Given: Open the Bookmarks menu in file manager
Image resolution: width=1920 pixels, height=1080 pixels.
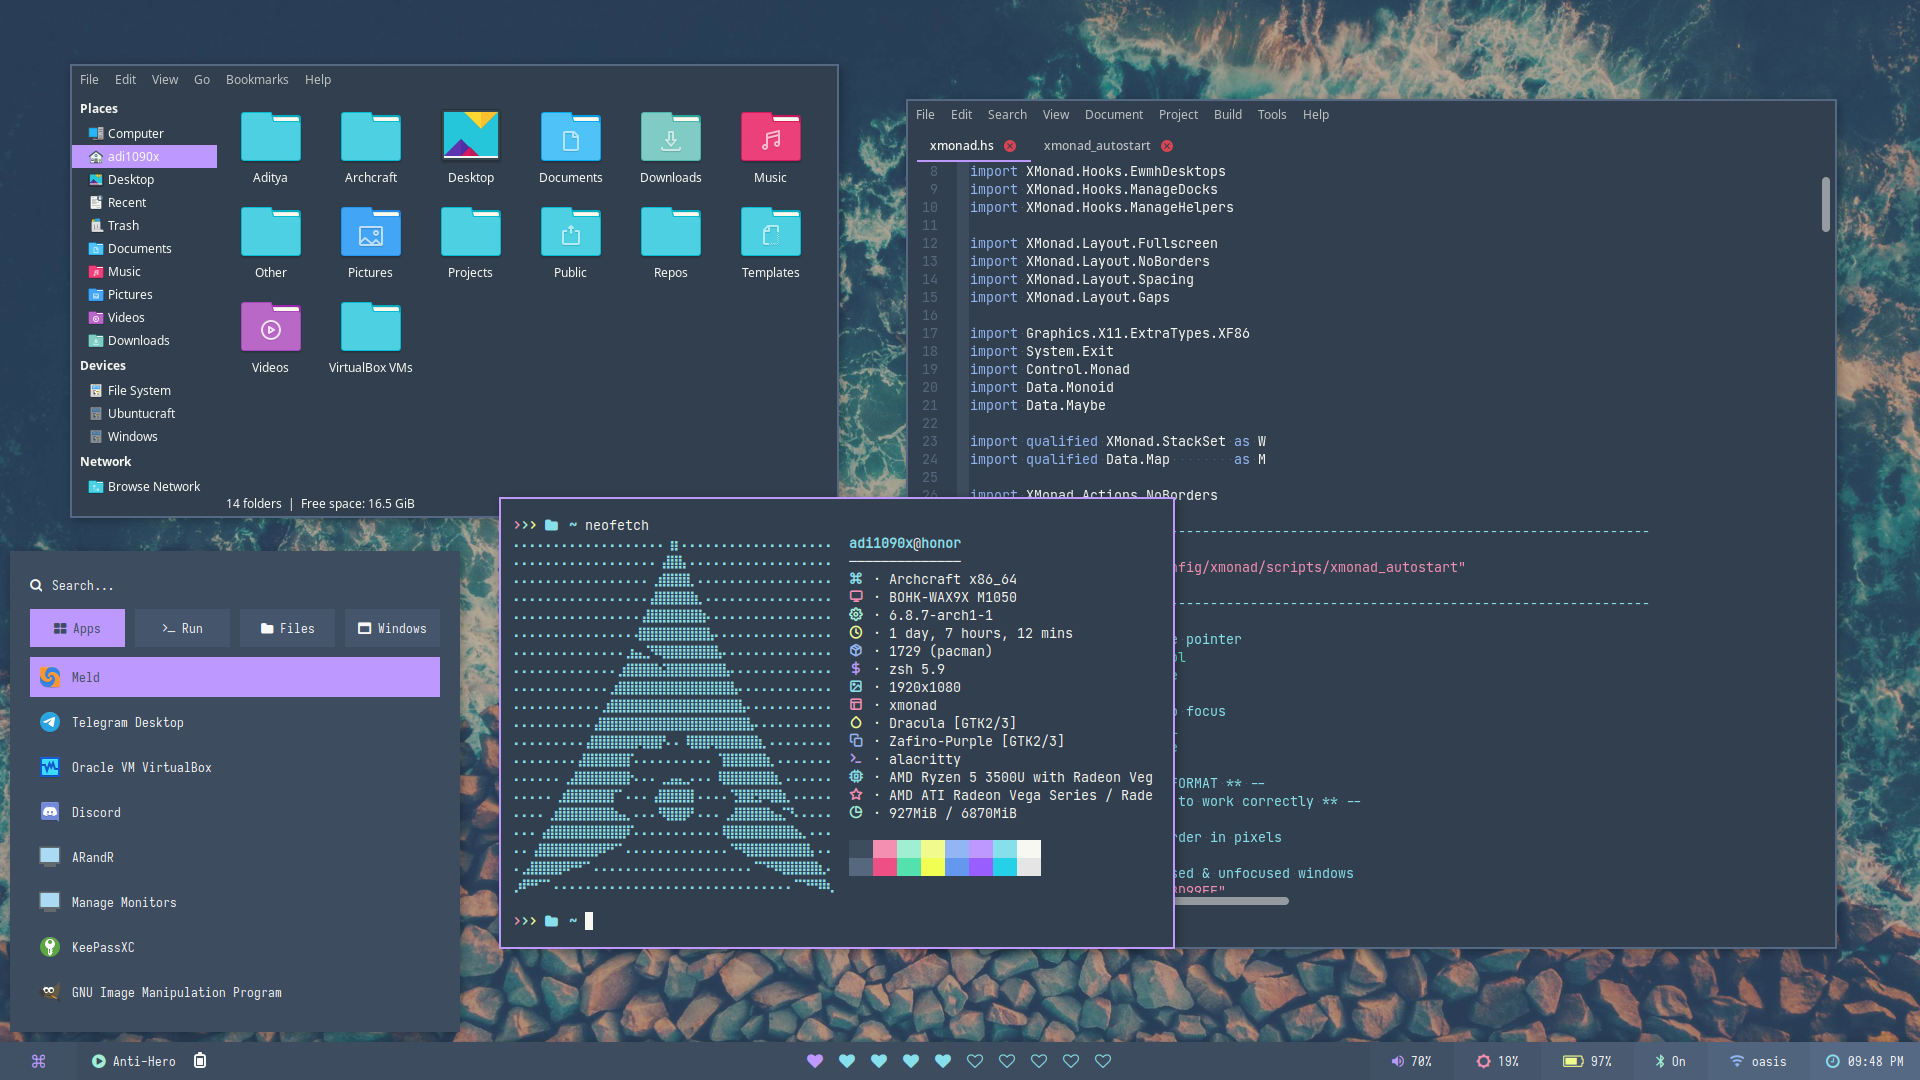Looking at the screenshot, I should click(257, 80).
